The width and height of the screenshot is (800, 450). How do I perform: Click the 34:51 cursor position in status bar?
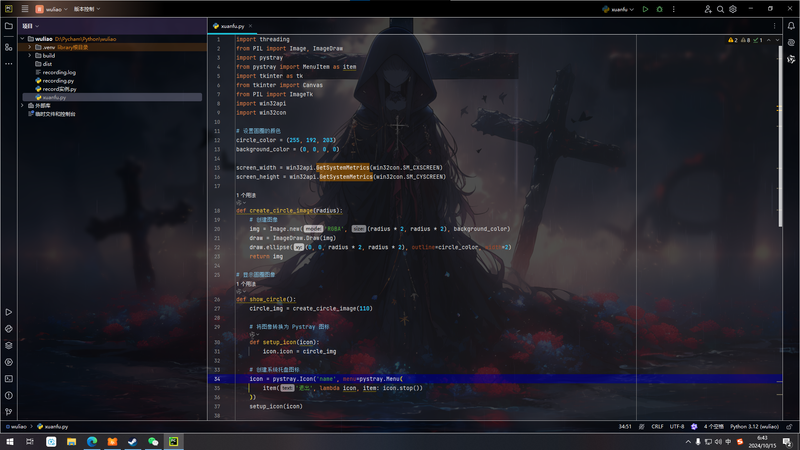click(x=625, y=427)
